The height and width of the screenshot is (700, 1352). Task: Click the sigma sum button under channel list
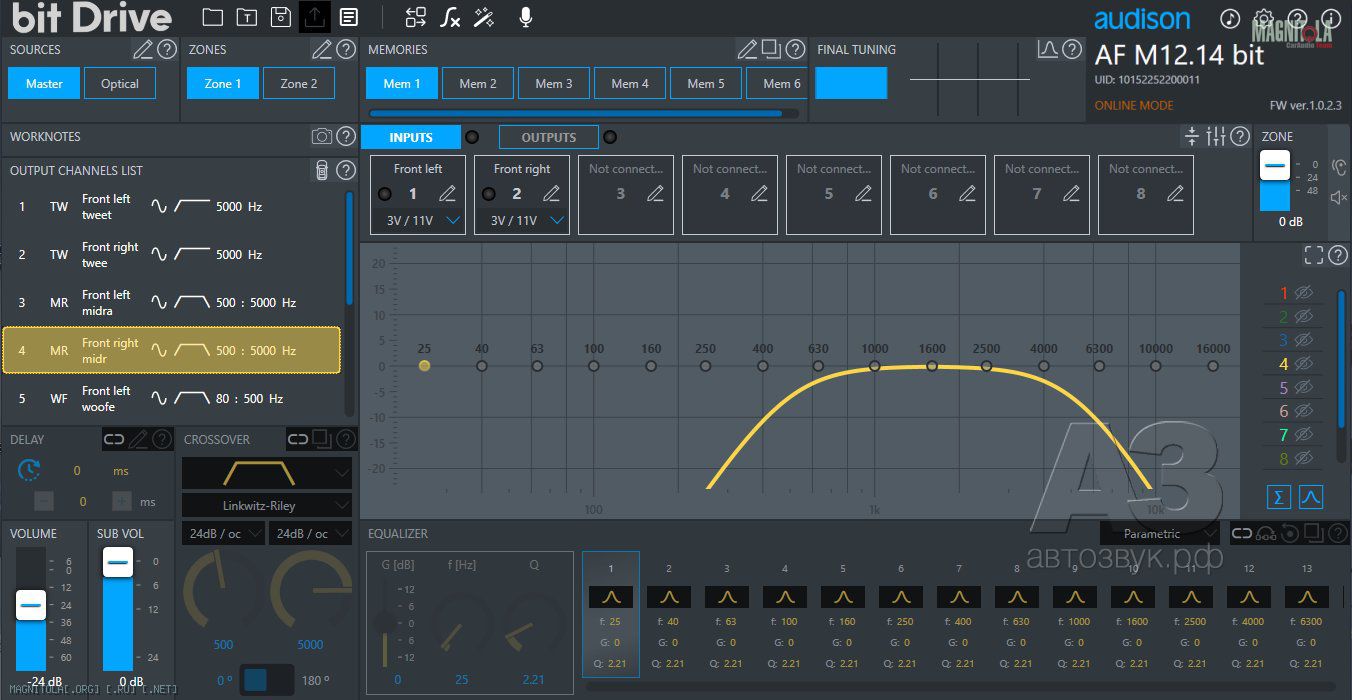click(1279, 497)
